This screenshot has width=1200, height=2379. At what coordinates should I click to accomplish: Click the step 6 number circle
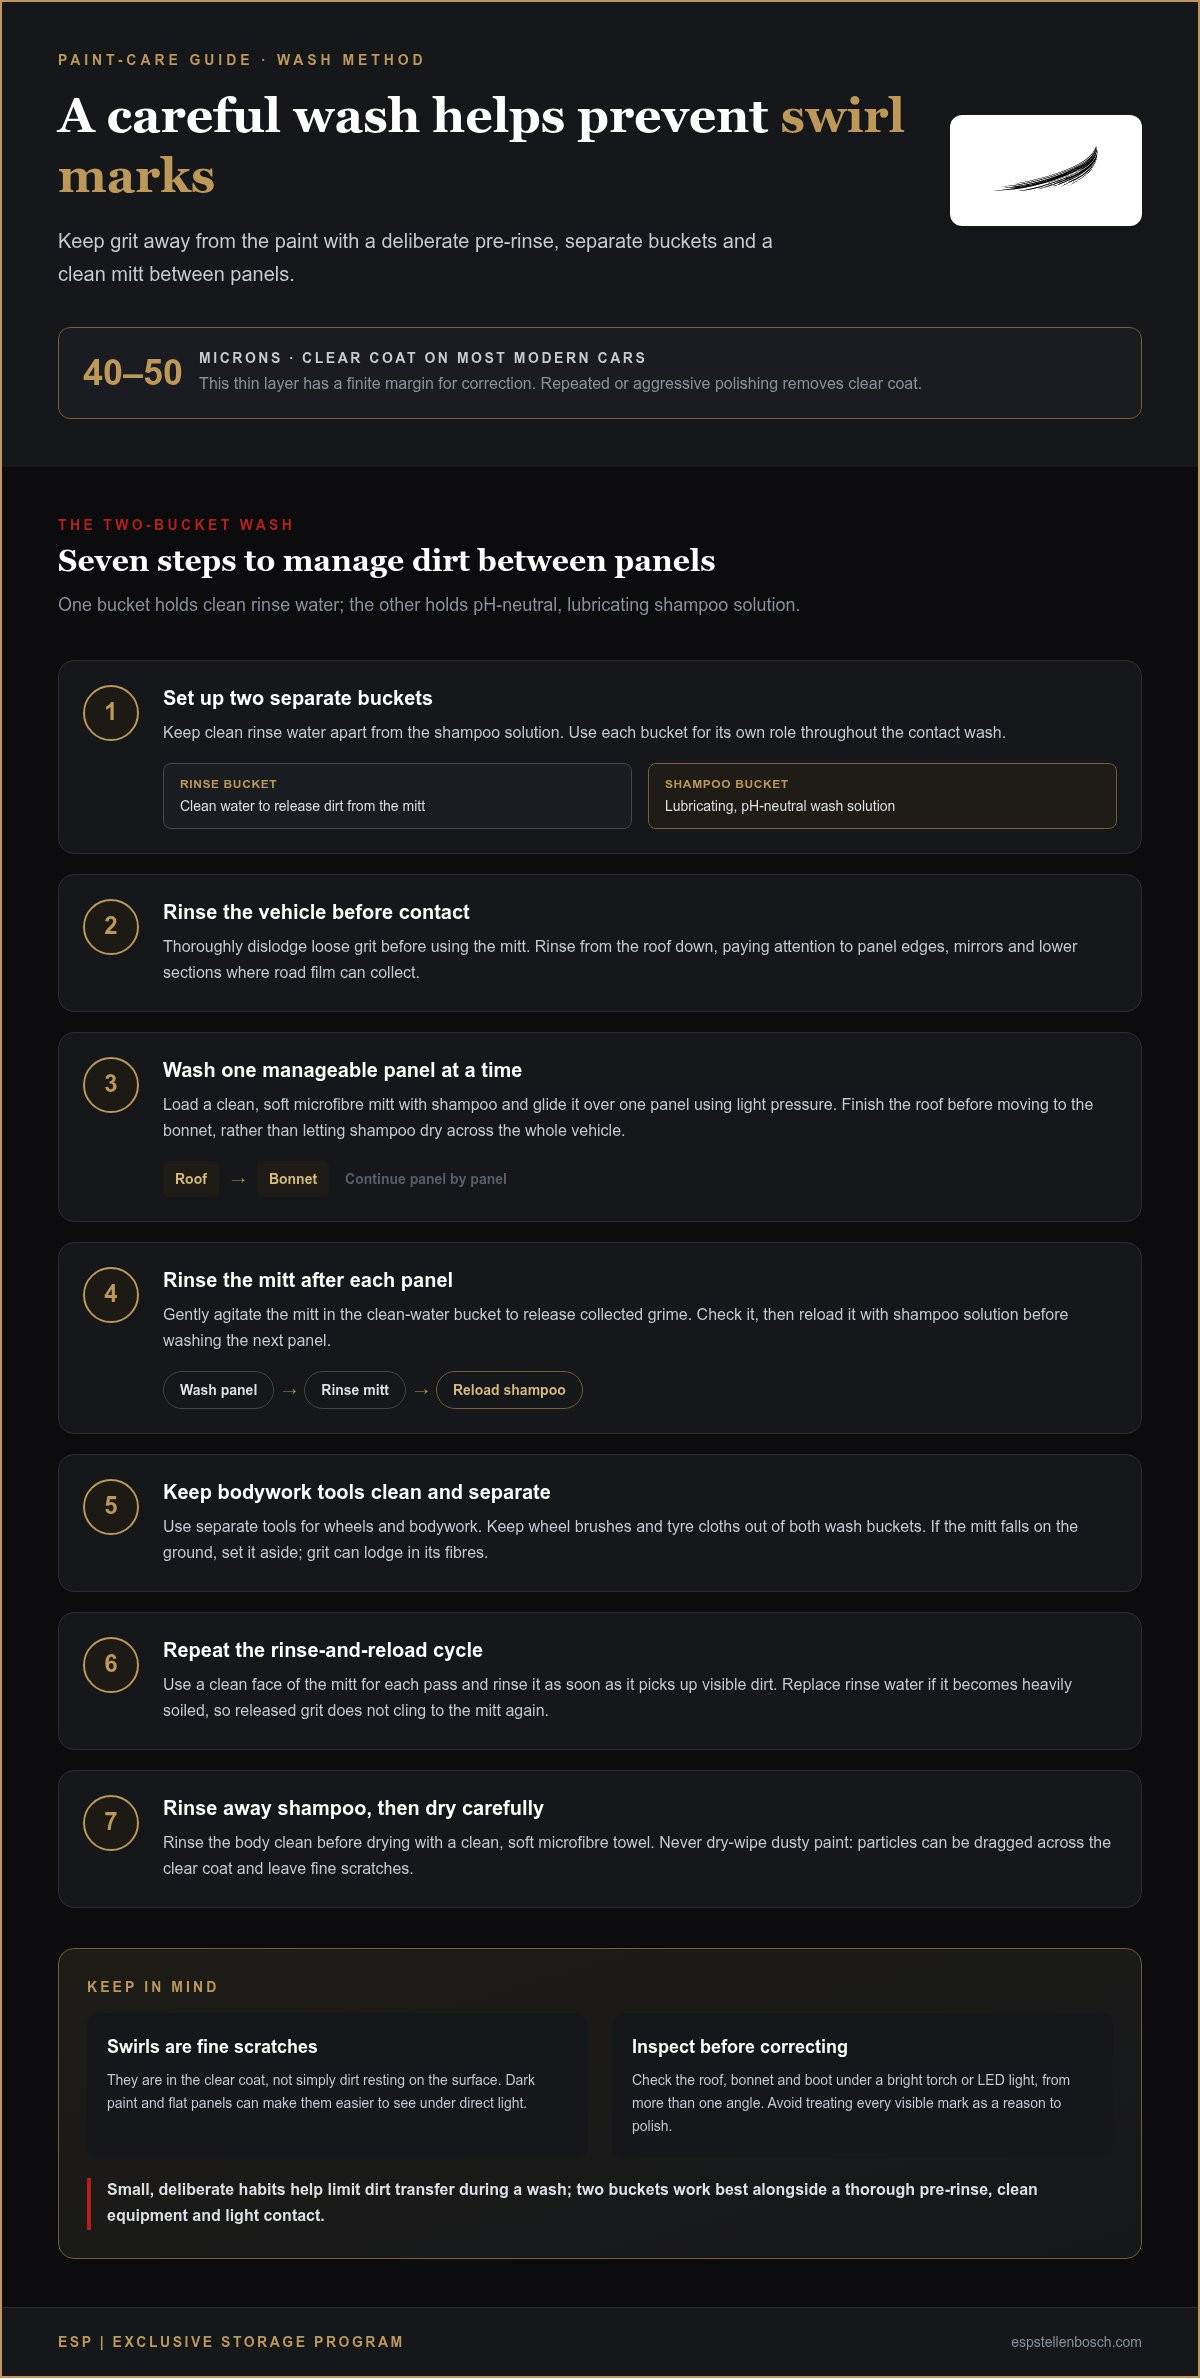click(111, 1665)
